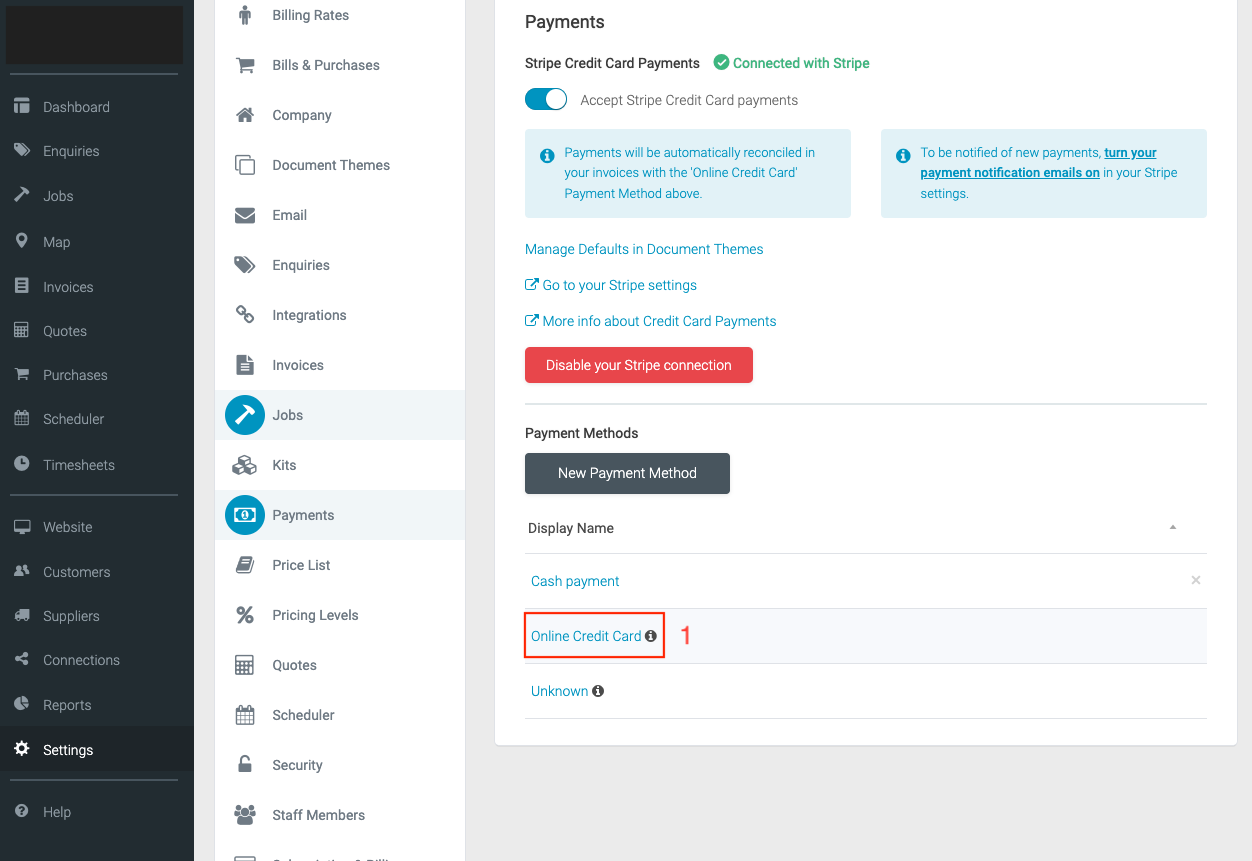Click the Dashboard icon in the sidebar
1252x861 pixels.
pyautogui.click(x=22, y=107)
